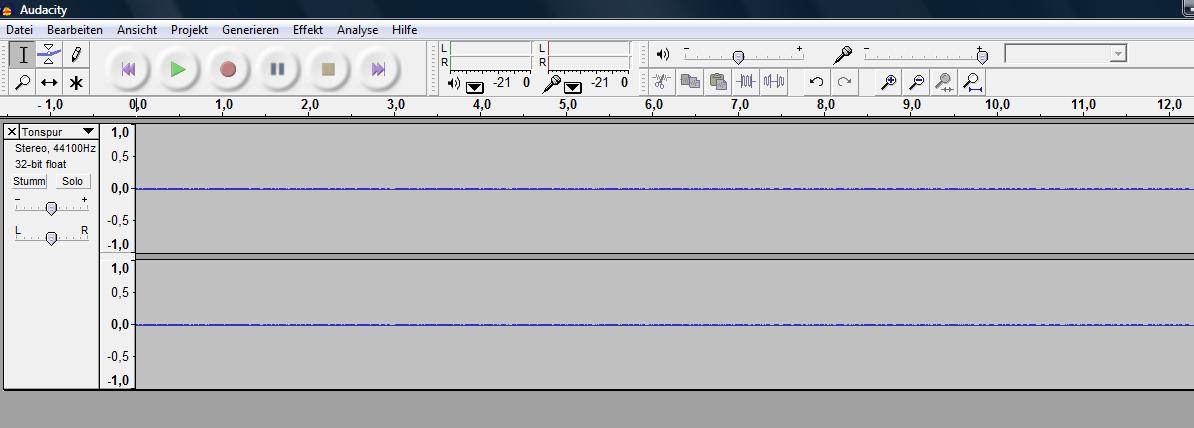1194x428 pixels.
Task: Start recording with red Record button
Action: pos(228,69)
